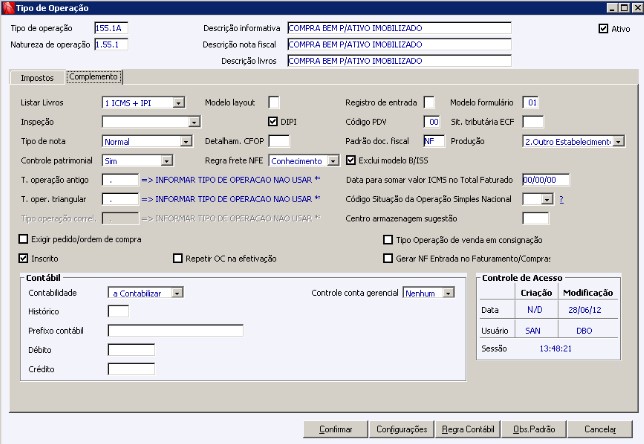This screenshot has width=644, height=444.
Task: Click the Descrição livros field
Action: click(400, 61)
